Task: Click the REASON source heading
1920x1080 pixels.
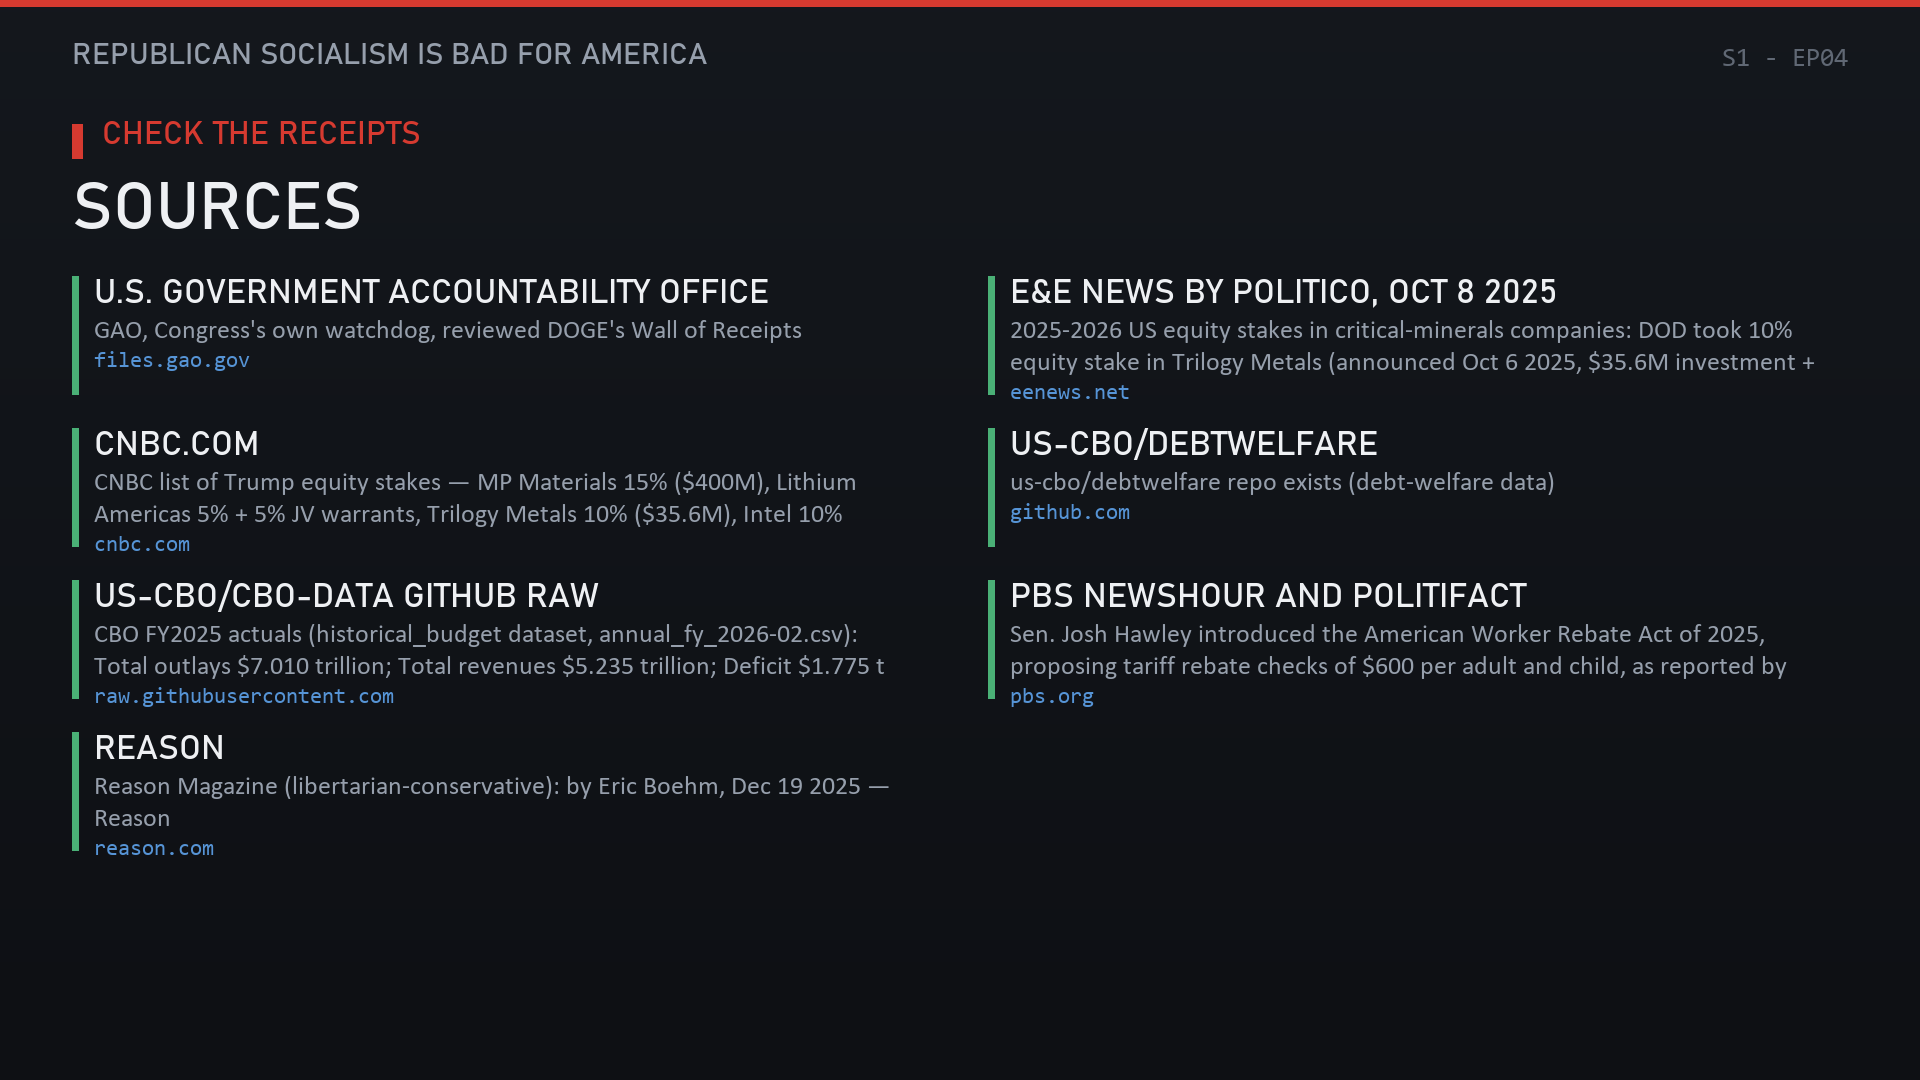Action: [159, 748]
